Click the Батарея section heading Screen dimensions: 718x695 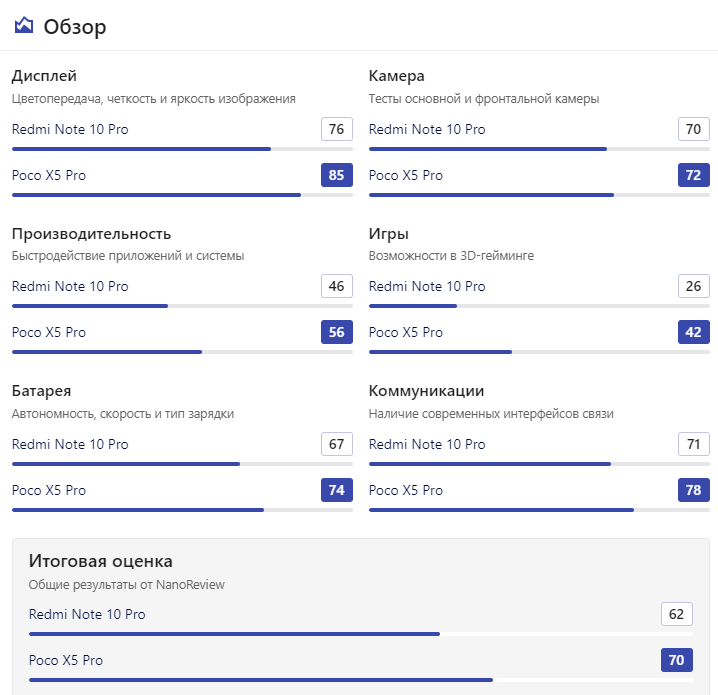[41, 391]
